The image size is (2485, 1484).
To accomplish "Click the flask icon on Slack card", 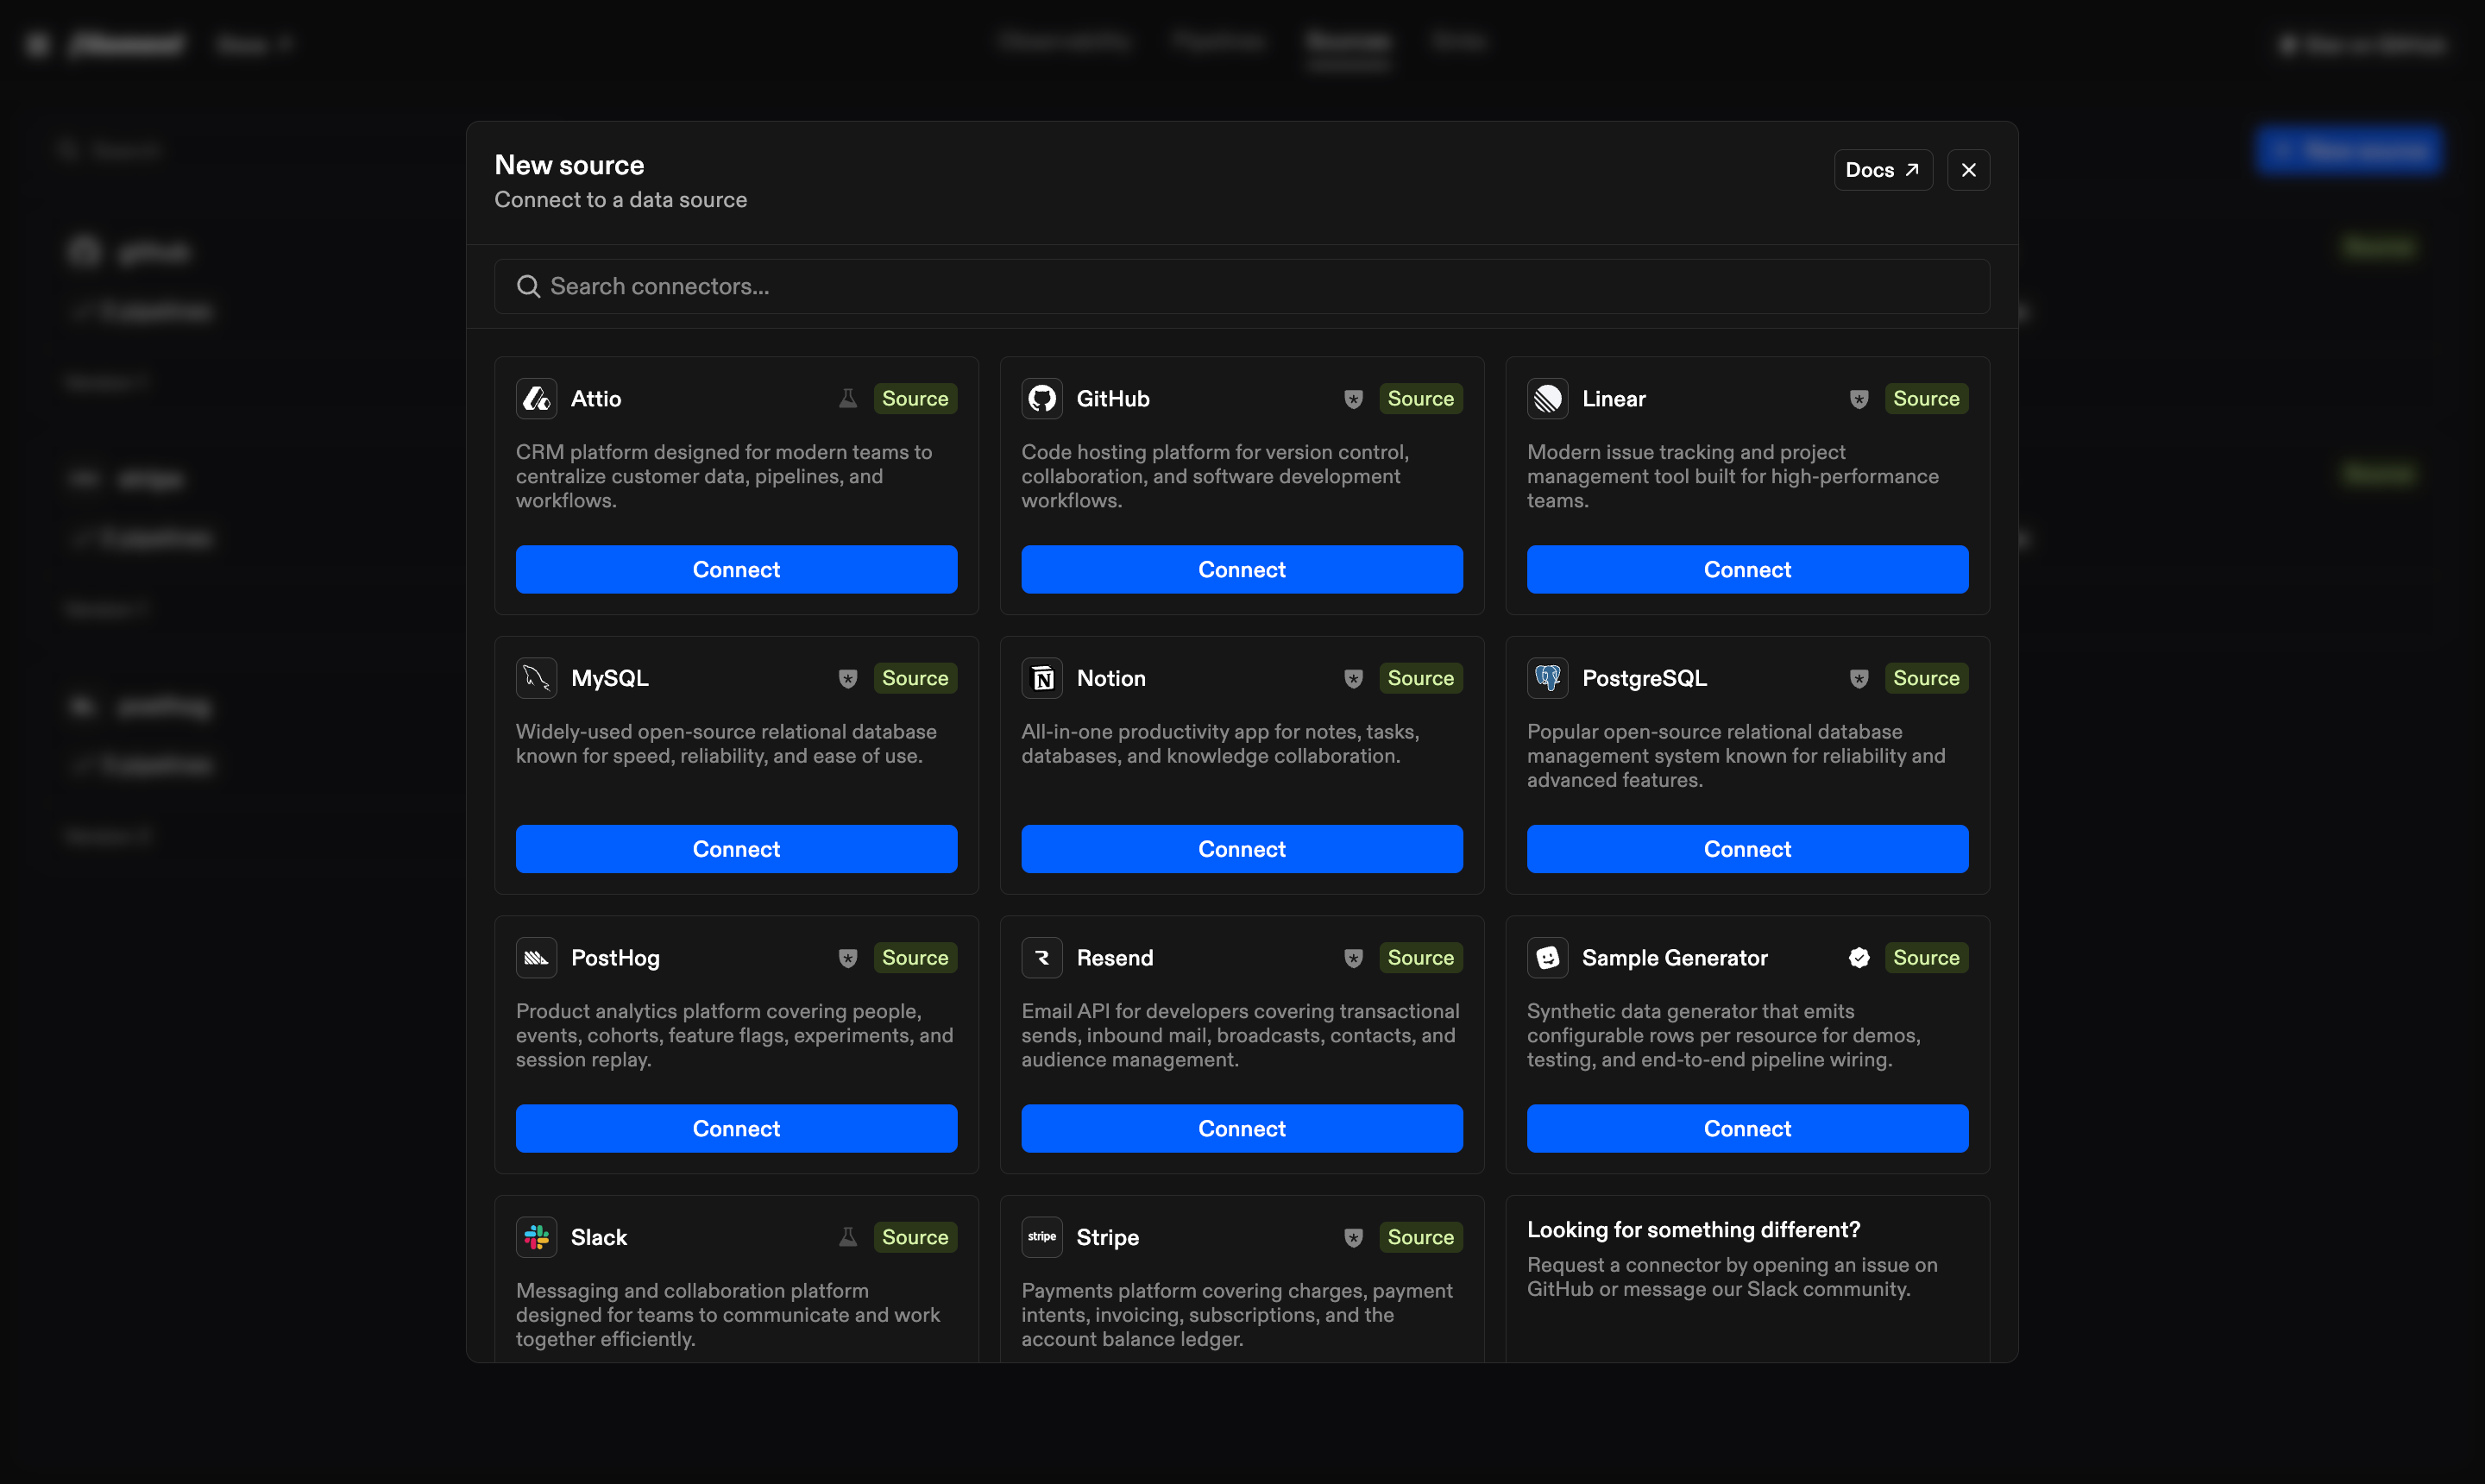I will [x=848, y=1237].
